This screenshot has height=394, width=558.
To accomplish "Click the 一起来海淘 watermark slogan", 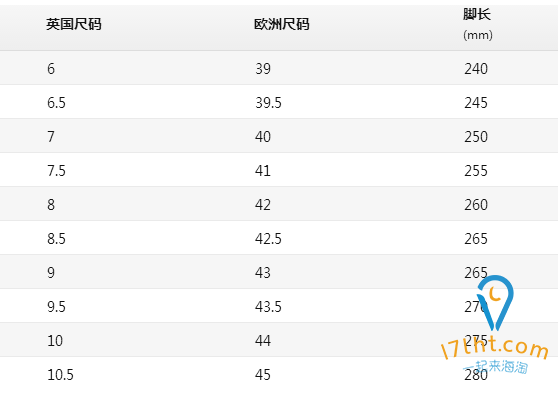I will 495,366.
